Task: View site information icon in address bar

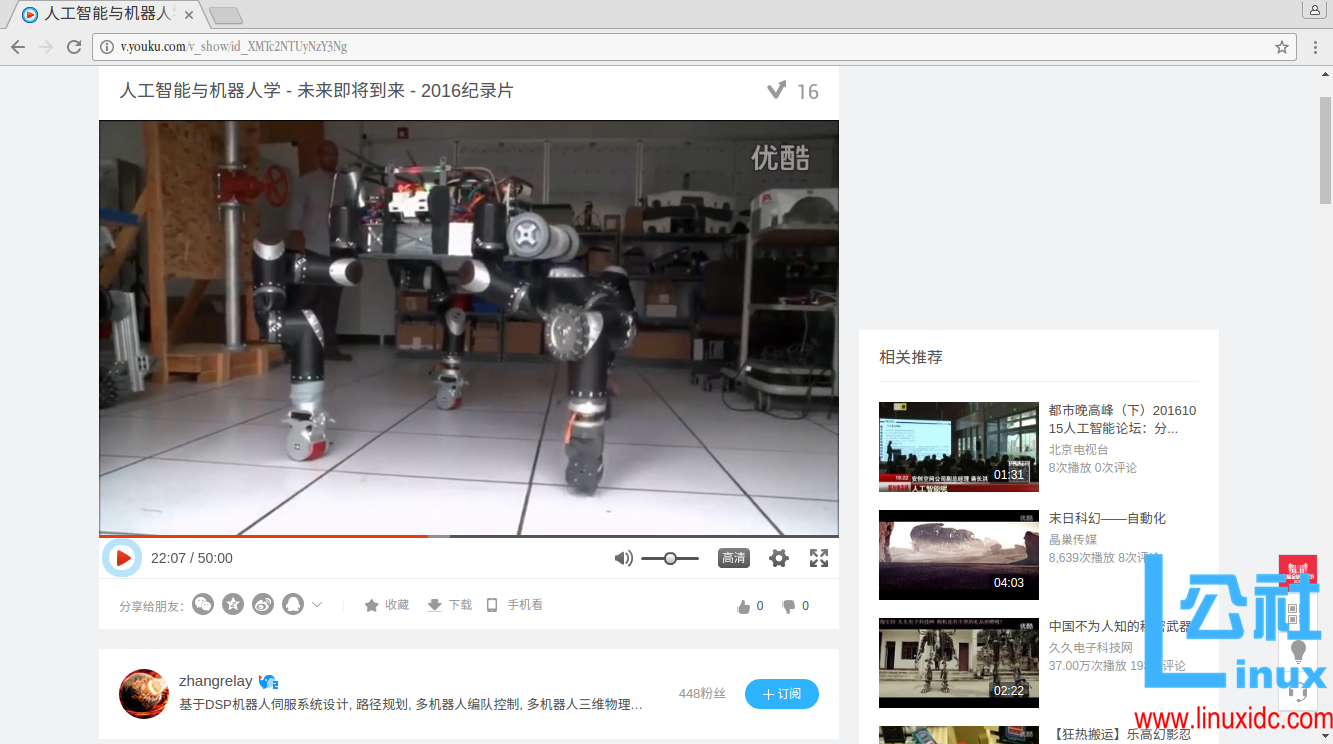Action: pyautogui.click(x=107, y=47)
